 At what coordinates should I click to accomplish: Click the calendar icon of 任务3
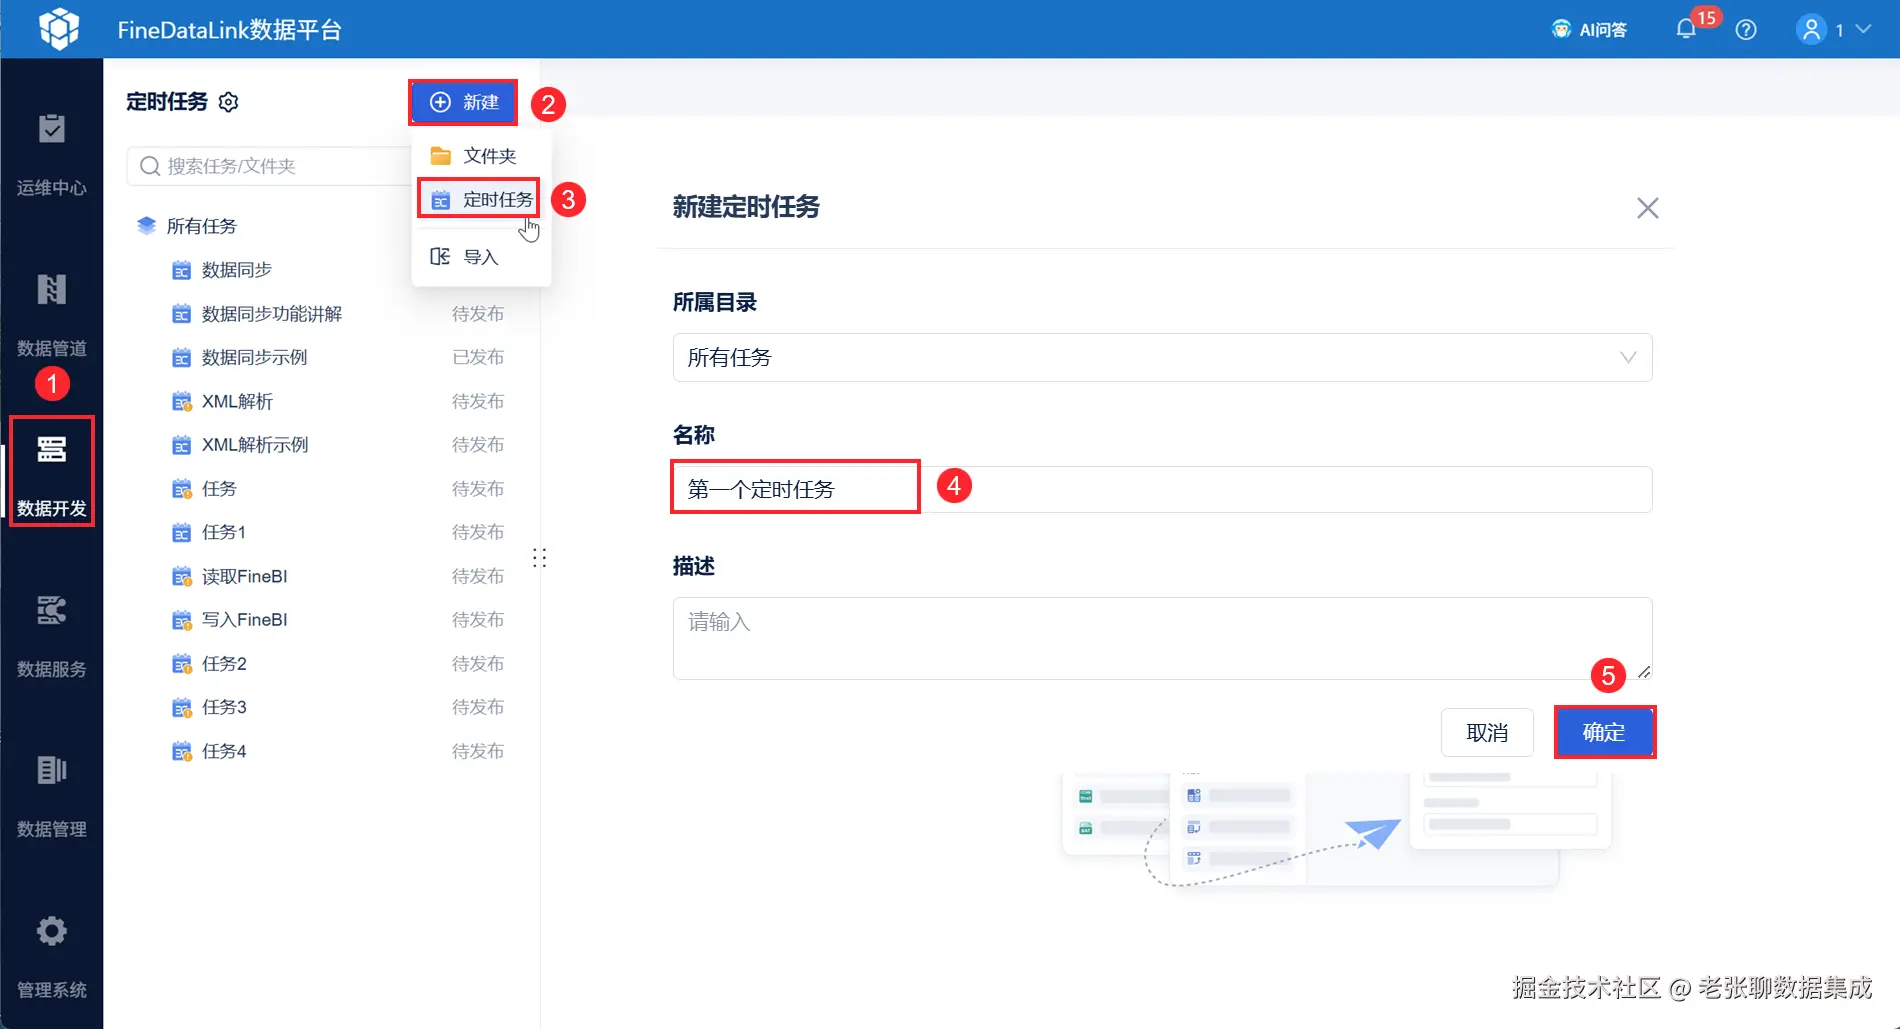(x=181, y=707)
